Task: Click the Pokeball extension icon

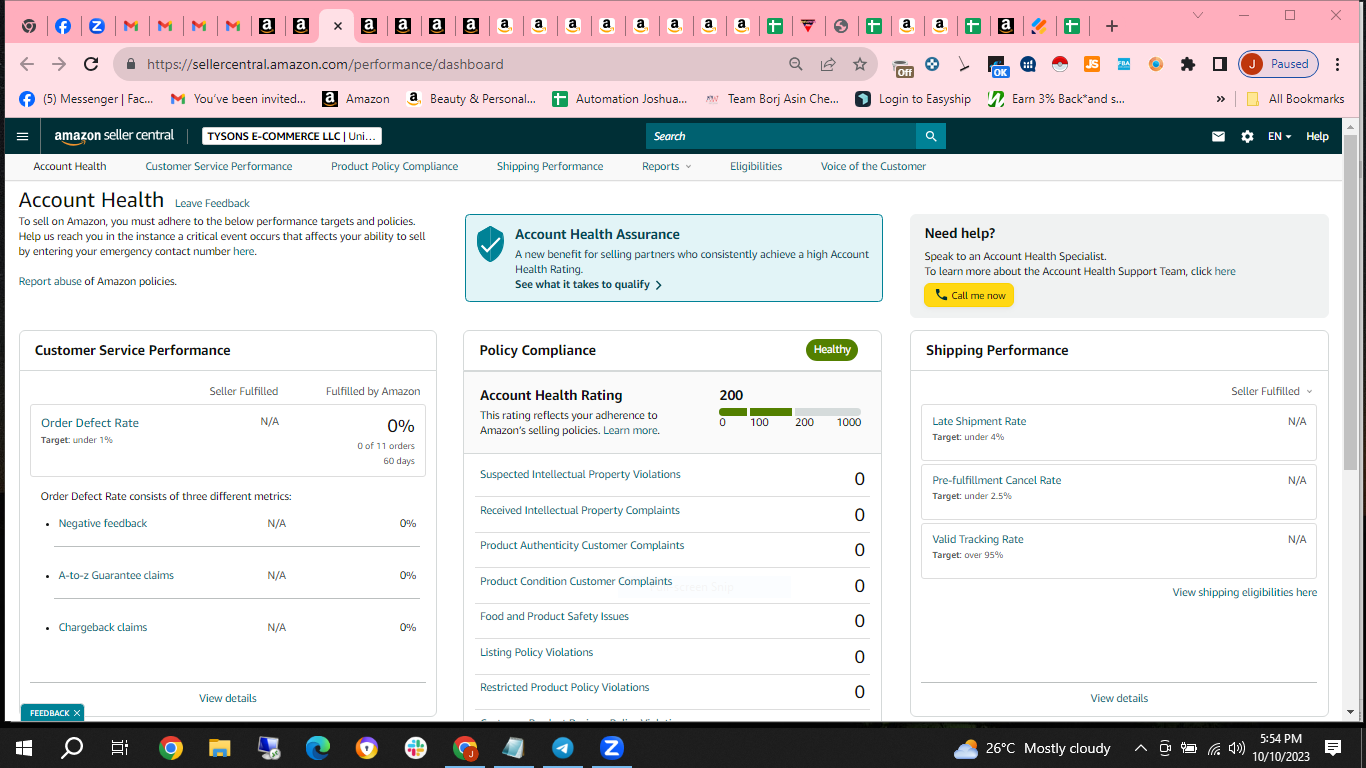Action: click(1061, 64)
